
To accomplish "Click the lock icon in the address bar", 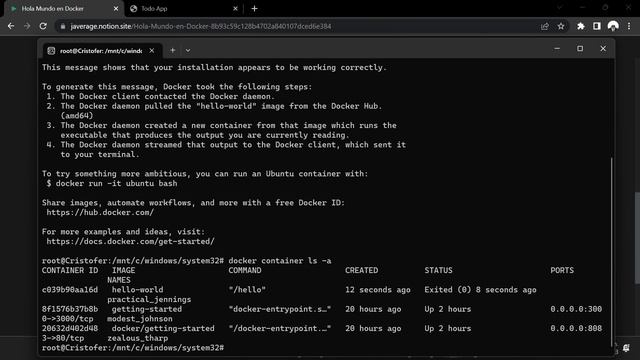I will tap(62, 27).
